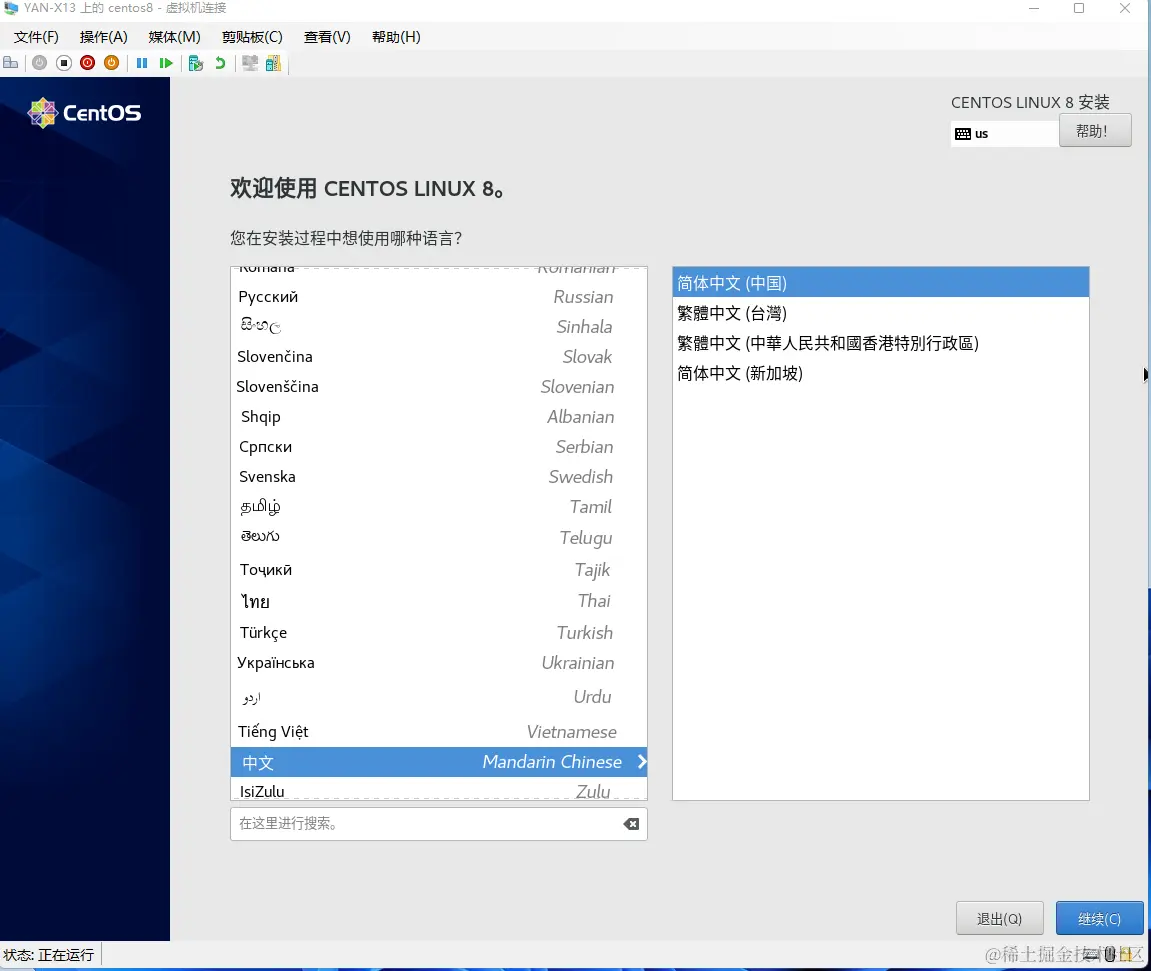This screenshot has height=971, width=1151.
Task: Select the Tamil language row
Action: 438,507
